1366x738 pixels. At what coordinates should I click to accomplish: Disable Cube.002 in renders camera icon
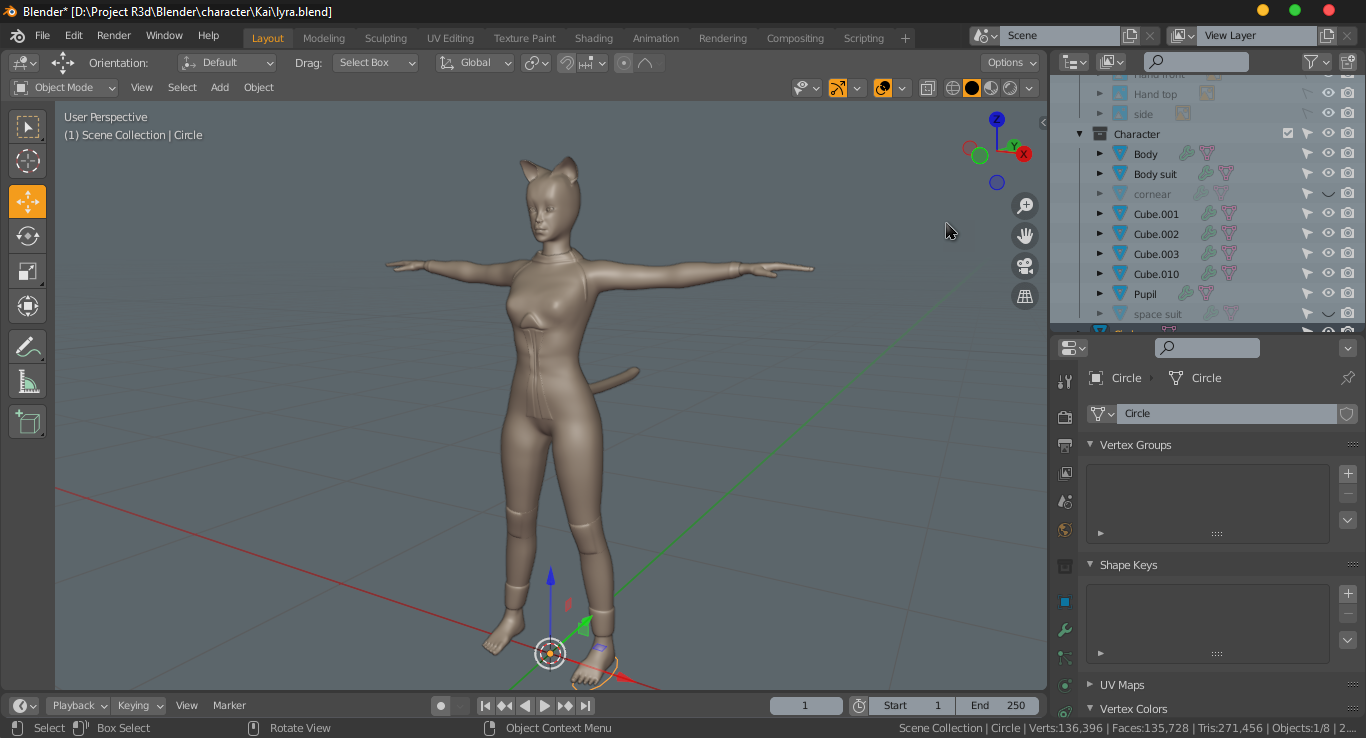coord(1348,233)
